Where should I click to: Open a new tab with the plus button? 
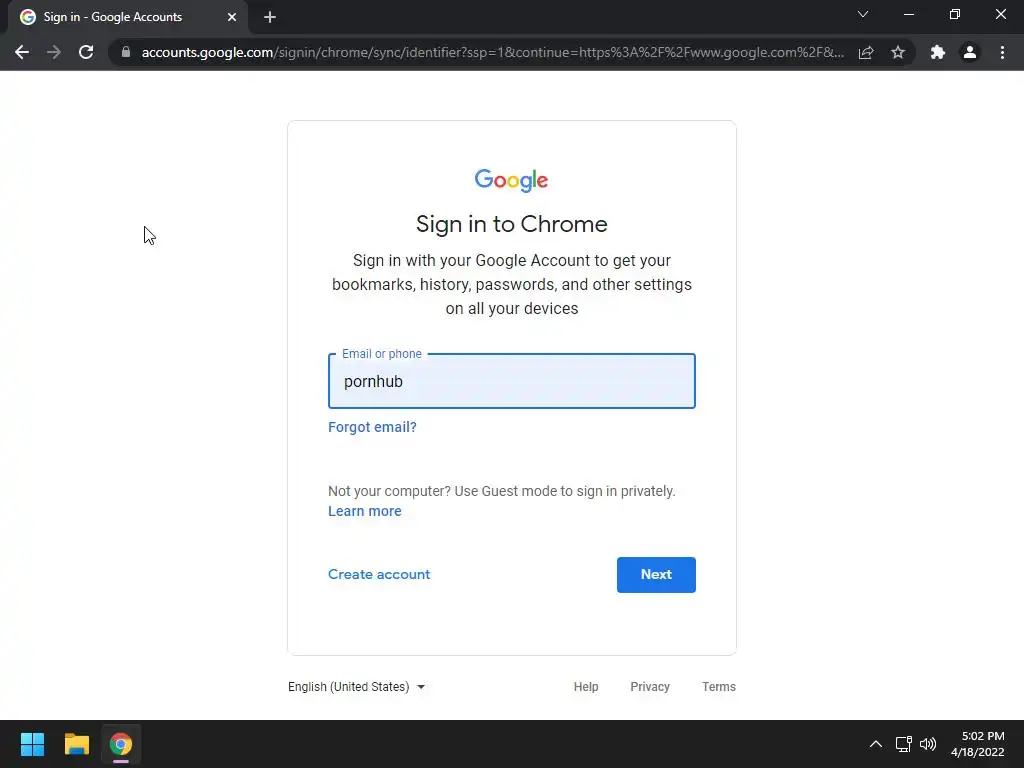pyautogui.click(x=270, y=17)
